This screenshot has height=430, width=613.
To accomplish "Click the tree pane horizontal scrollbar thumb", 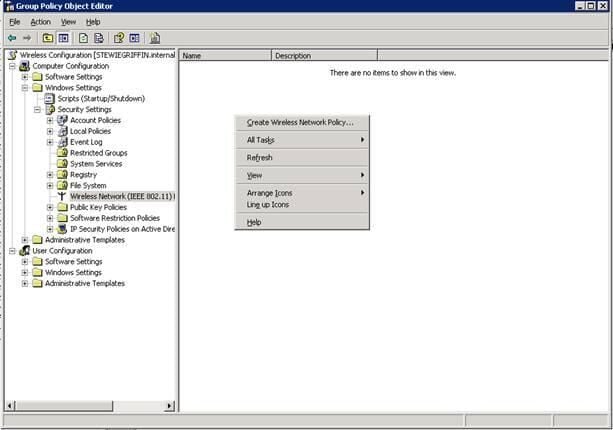I will (64, 406).
